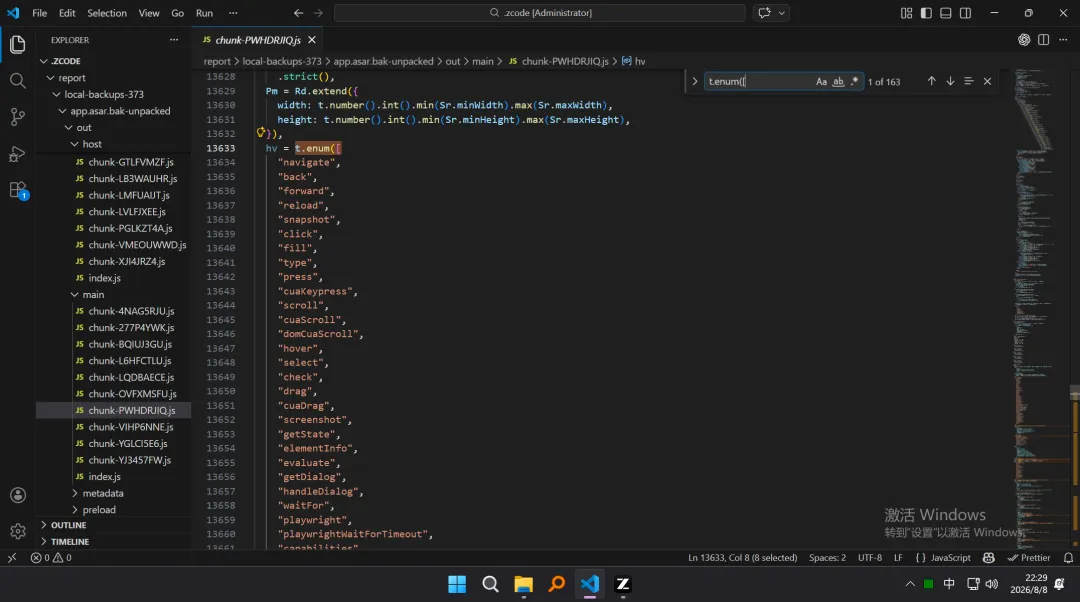Open the chat dropdown arrow in title bar

[x=782, y=12]
